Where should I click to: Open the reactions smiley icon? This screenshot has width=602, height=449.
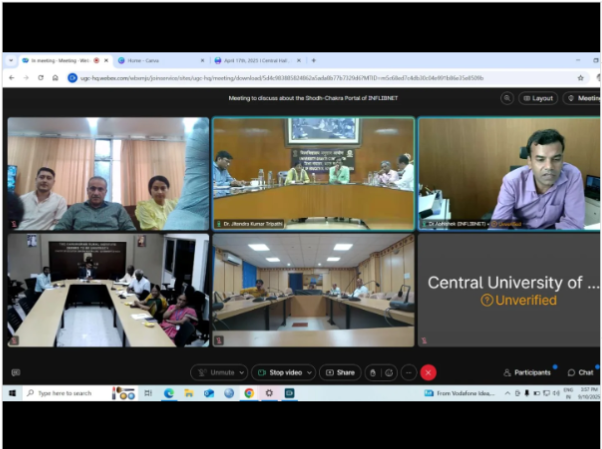(x=389, y=372)
